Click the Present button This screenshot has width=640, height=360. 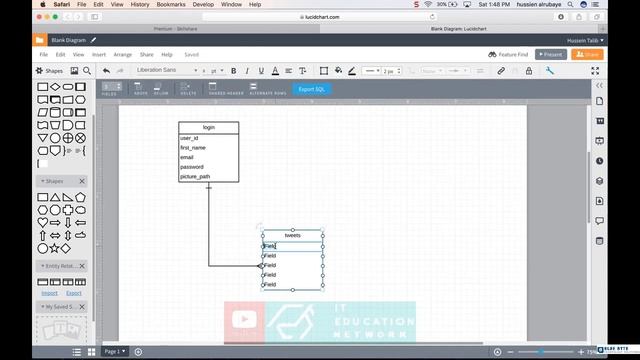coord(551,54)
